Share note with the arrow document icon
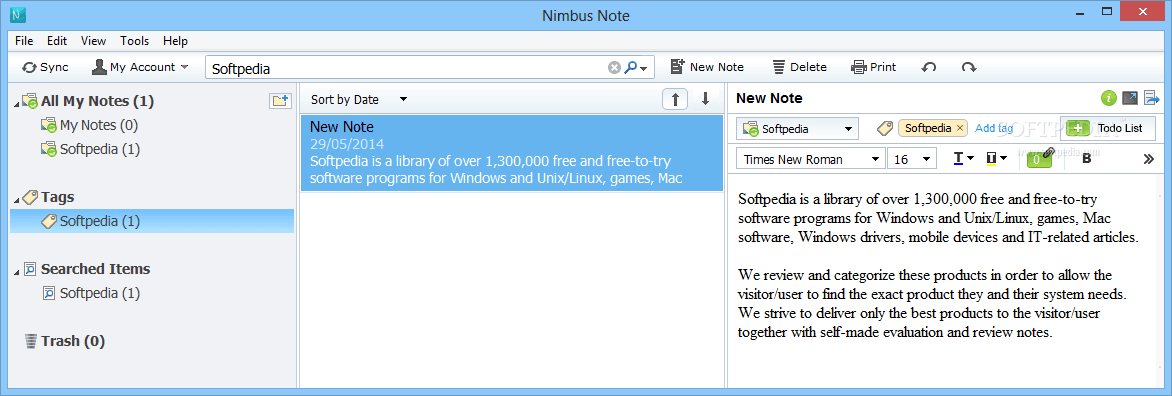 point(1151,98)
